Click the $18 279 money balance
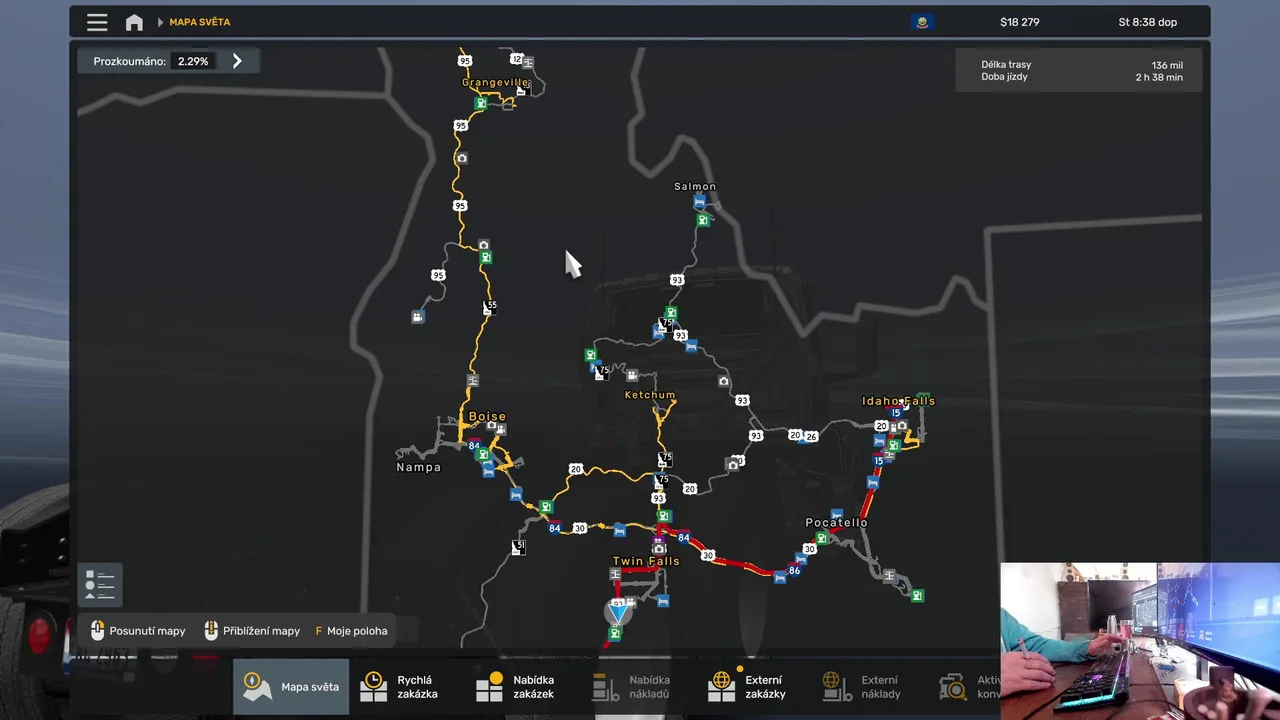Image resolution: width=1280 pixels, height=720 pixels. pyautogui.click(x=1020, y=22)
